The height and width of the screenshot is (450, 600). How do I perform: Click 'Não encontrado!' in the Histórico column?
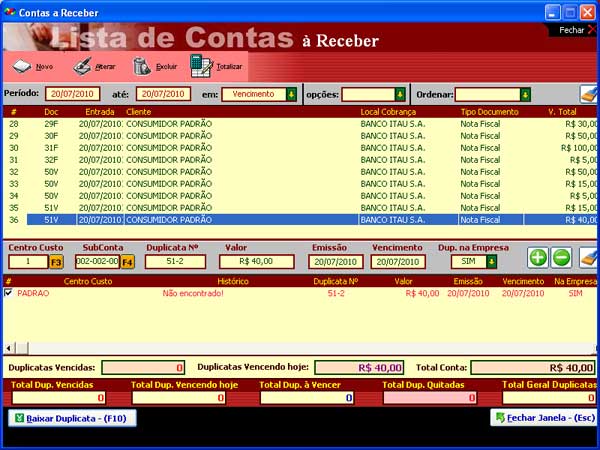[193, 293]
